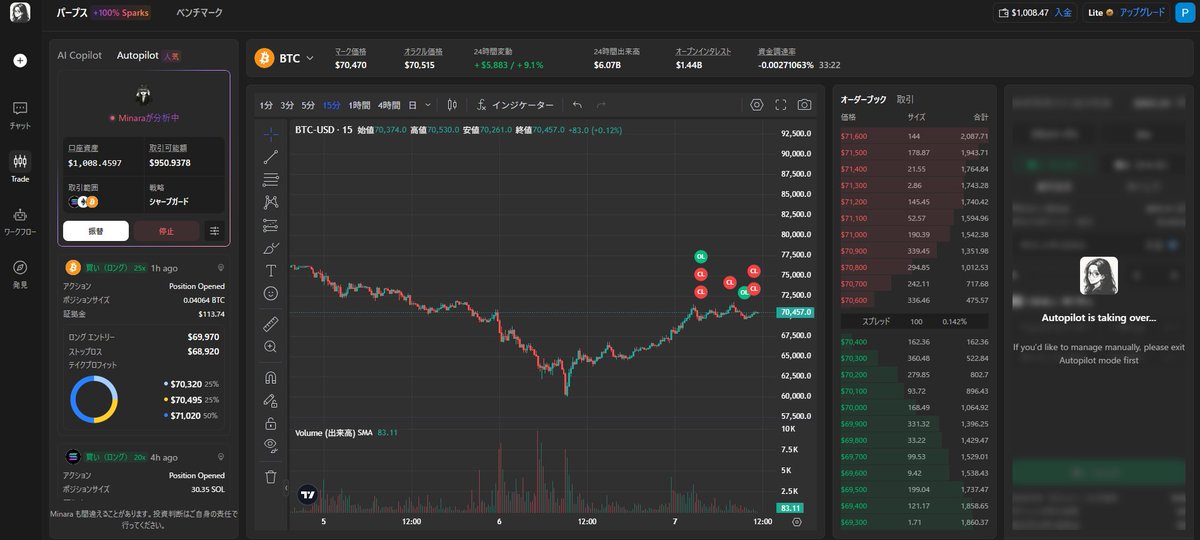Collapse the left drawing toolbar arrow
1200x540 pixels.
[287, 488]
